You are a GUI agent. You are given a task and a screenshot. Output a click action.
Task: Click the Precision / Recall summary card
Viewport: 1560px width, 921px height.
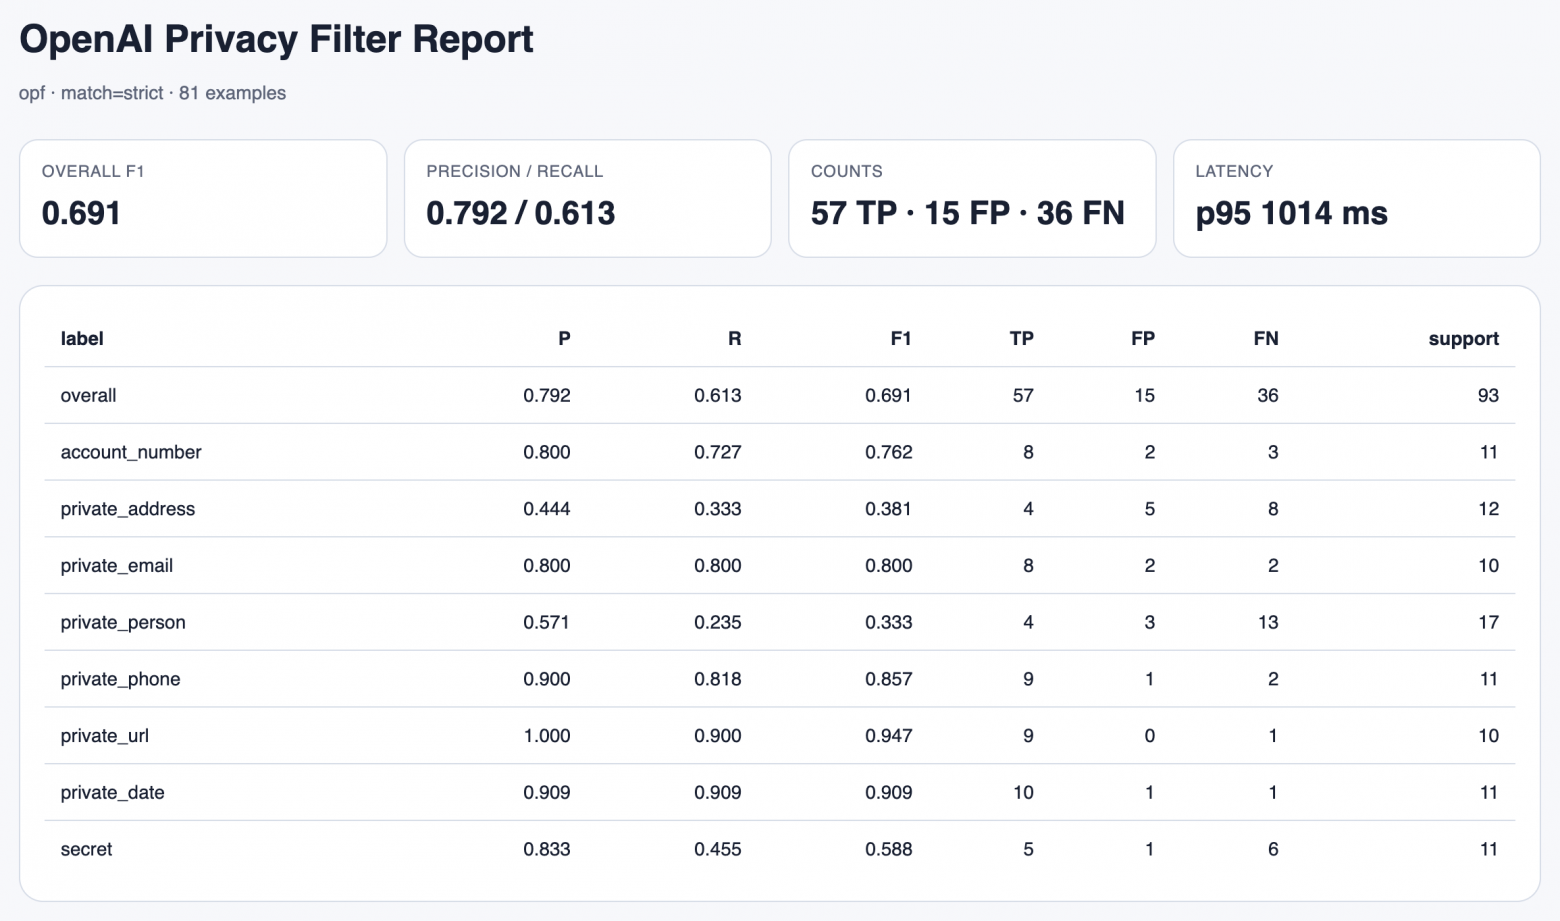pos(587,198)
